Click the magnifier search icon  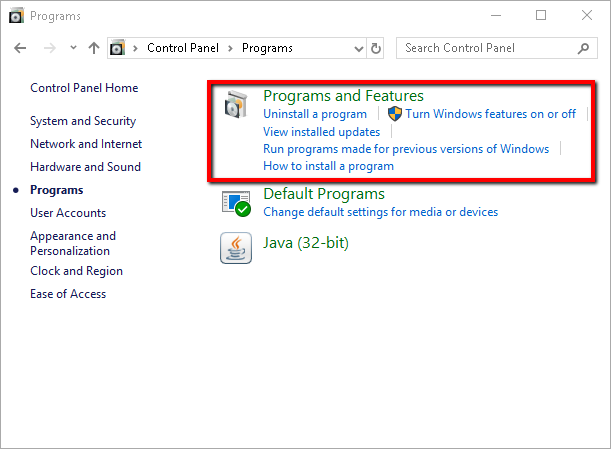pyautogui.click(x=584, y=48)
